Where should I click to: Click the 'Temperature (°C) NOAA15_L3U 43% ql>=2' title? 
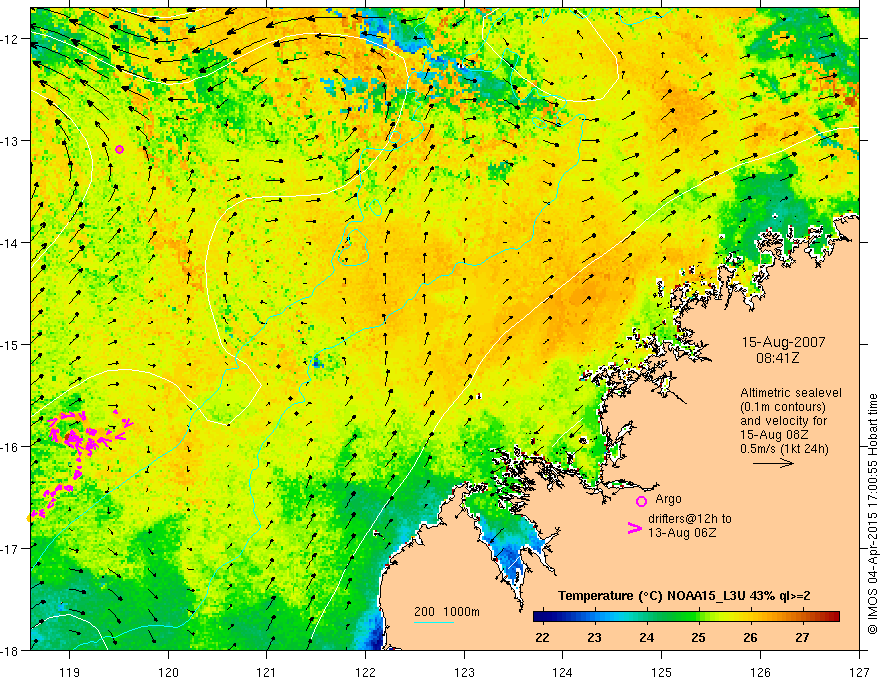[684, 596]
